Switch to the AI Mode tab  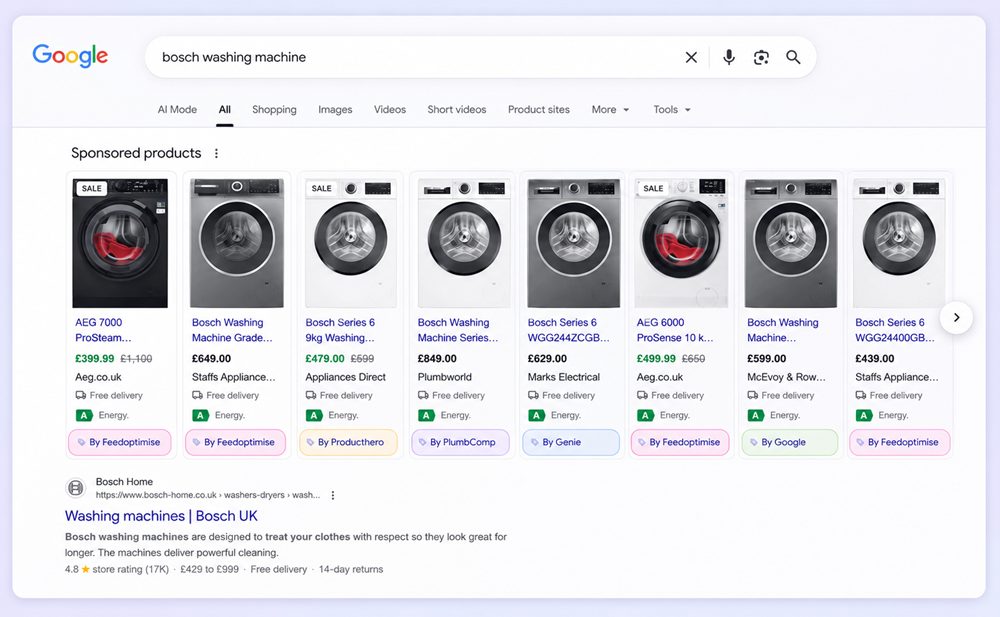[177, 110]
